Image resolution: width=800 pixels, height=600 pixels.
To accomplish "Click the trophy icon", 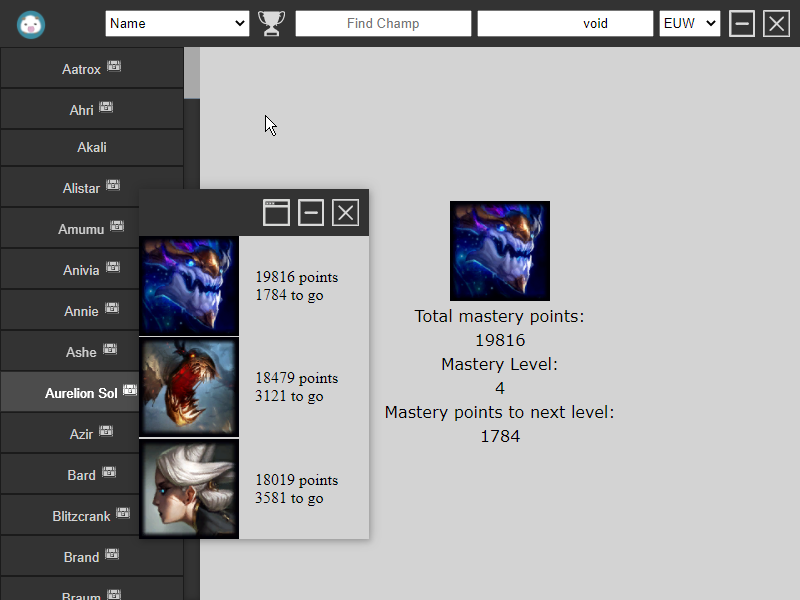I will click(271, 23).
